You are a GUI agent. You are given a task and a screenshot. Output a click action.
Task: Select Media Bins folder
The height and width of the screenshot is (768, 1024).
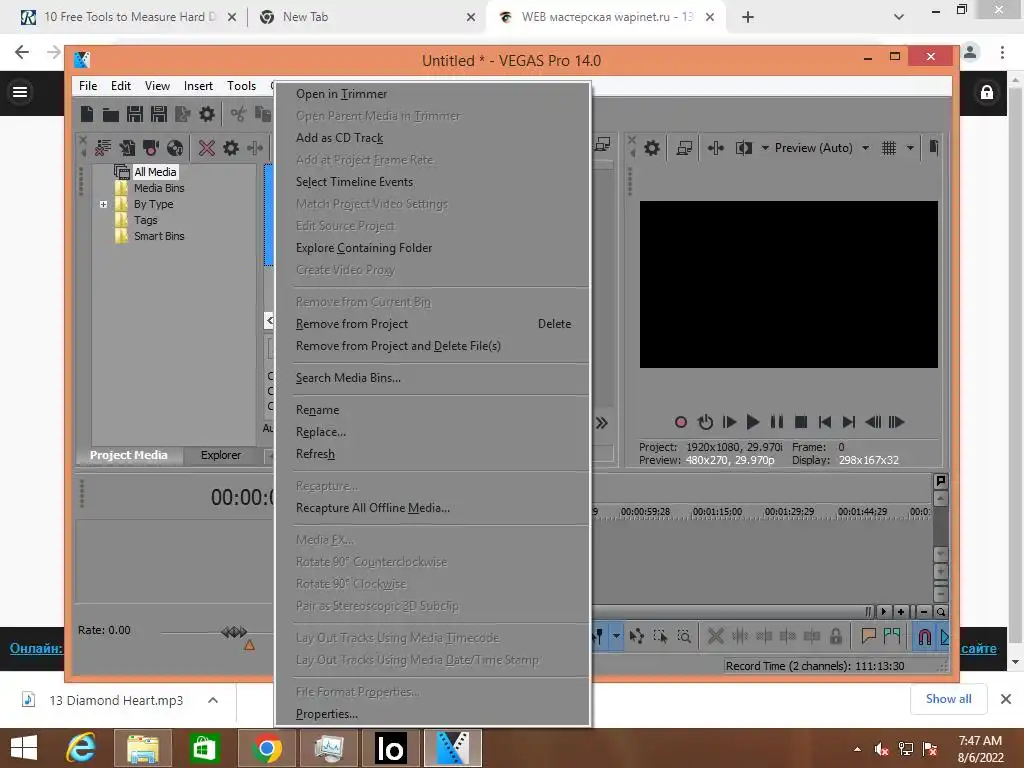pos(159,188)
